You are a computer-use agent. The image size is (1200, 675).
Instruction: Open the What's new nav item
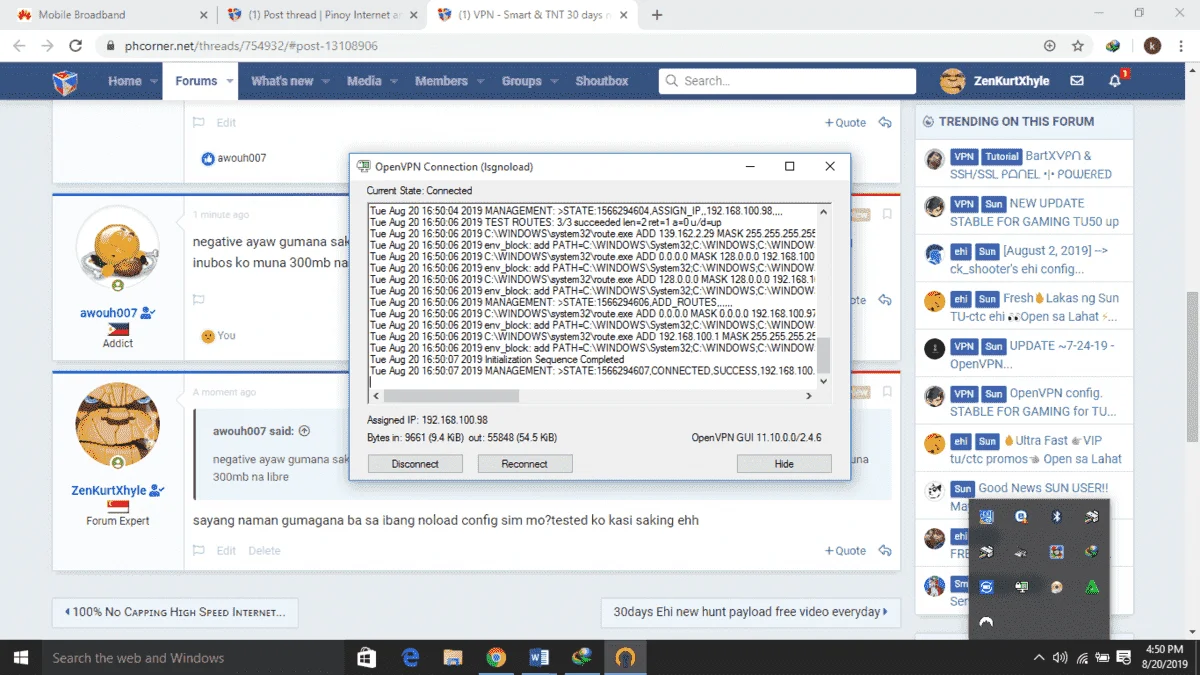point(282,81)
